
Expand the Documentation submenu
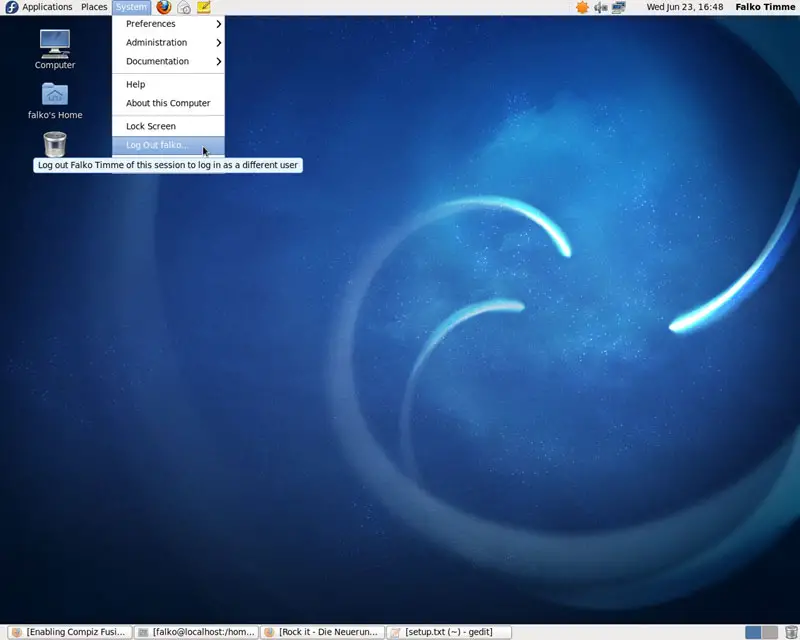point(168,61)
